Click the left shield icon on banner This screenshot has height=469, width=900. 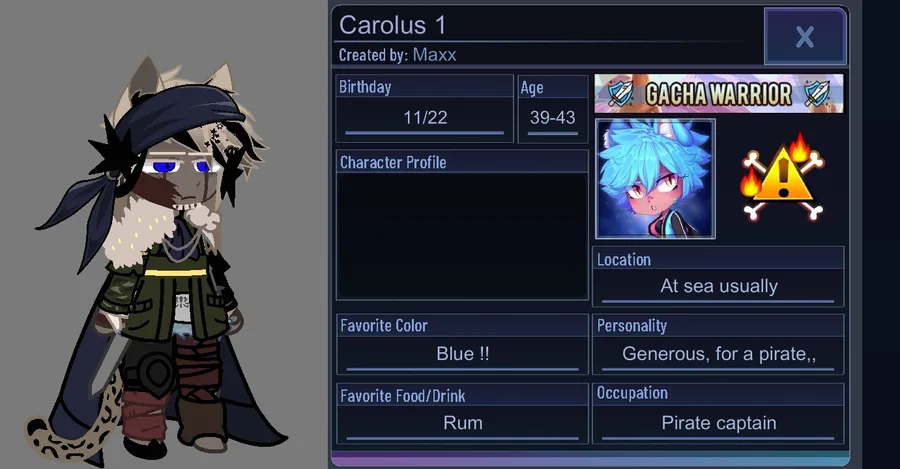[620, 94]
